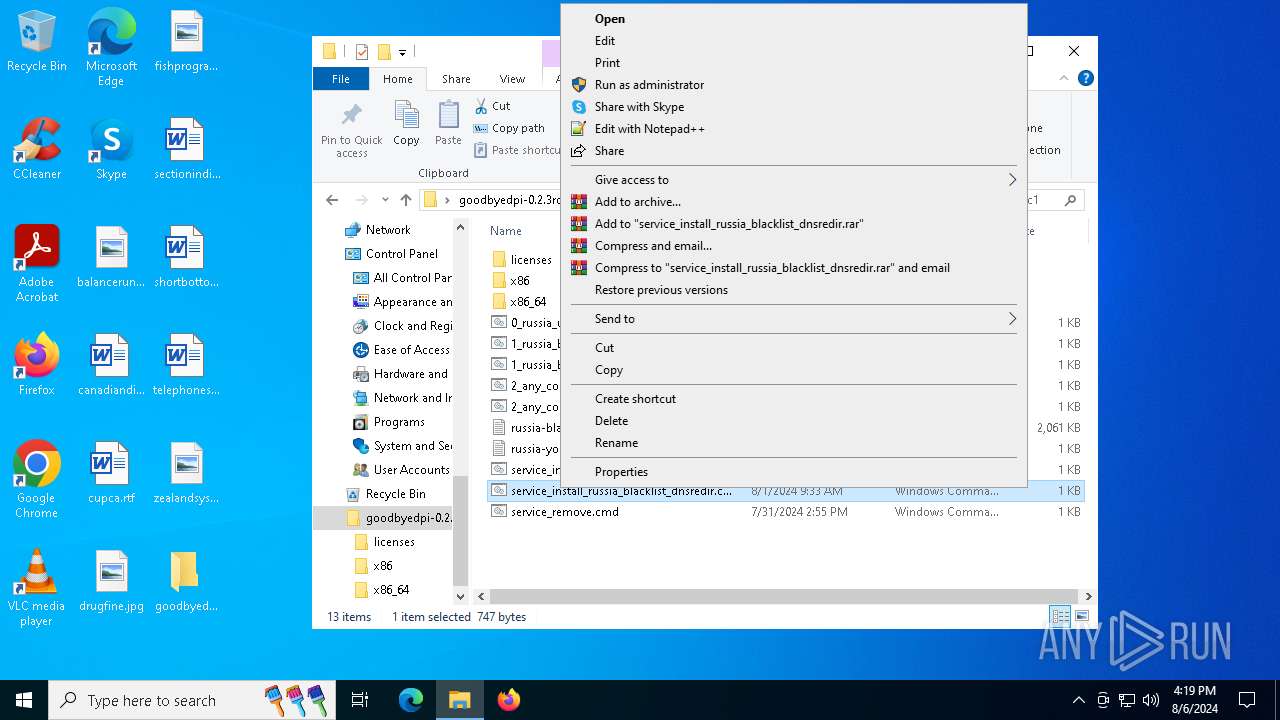This screenshot has width=1280, height=720.
Task: Click the Explorer help question icon
Action: 1085,78
